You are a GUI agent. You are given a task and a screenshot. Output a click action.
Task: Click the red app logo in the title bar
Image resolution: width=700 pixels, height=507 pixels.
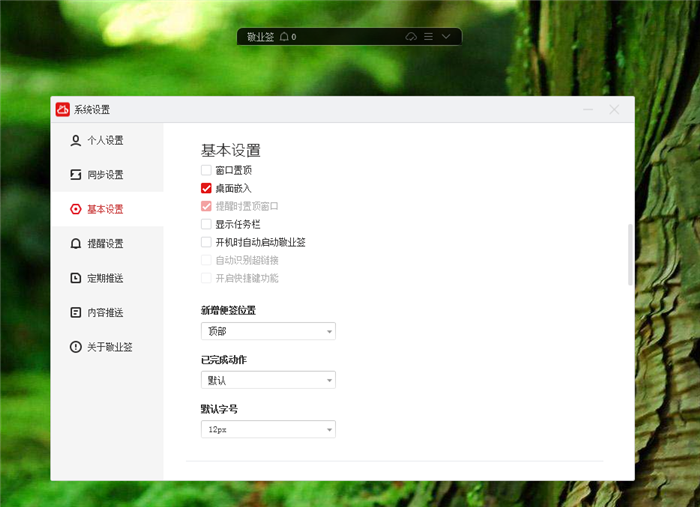click(62, 109)
